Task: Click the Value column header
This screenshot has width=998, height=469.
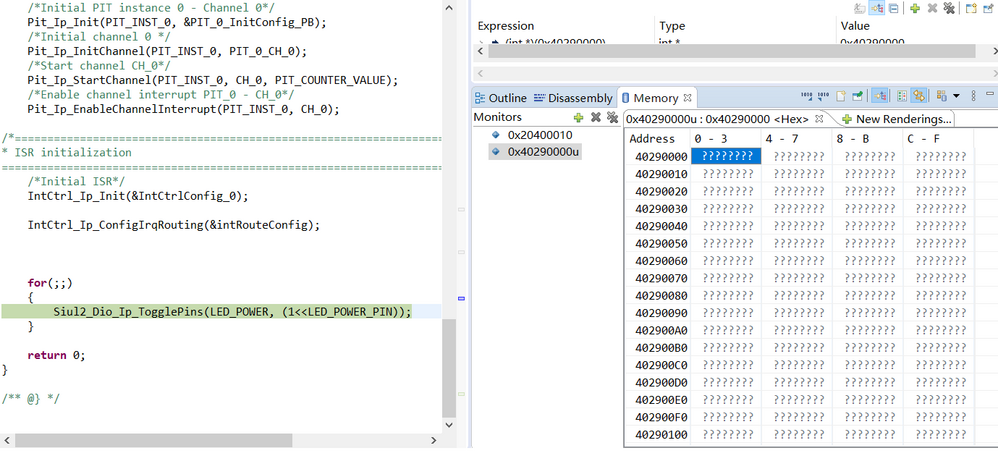Action: point(855,26)
